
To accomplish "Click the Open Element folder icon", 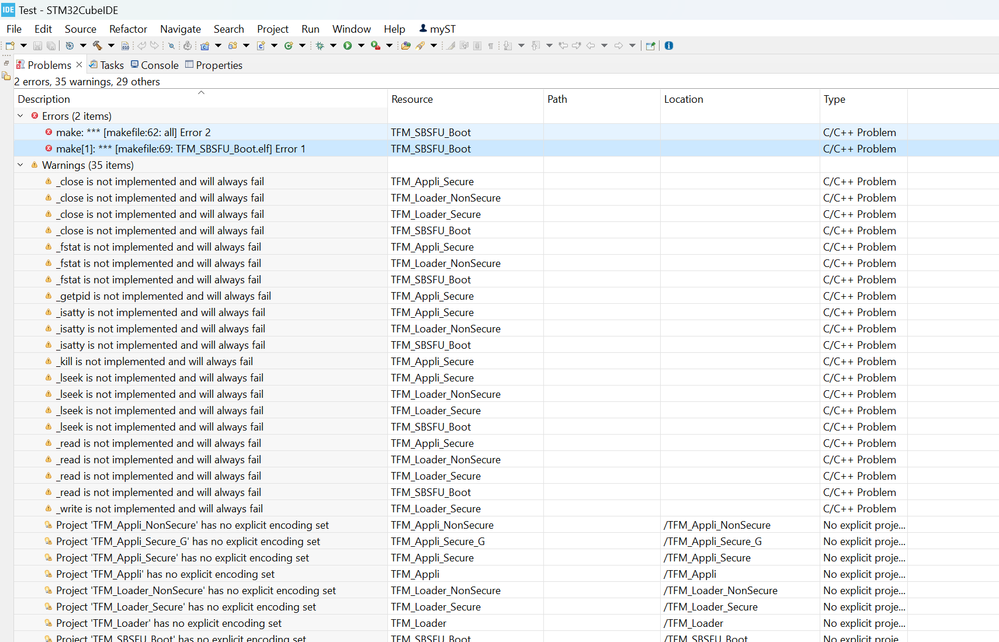I will (405, 46).
